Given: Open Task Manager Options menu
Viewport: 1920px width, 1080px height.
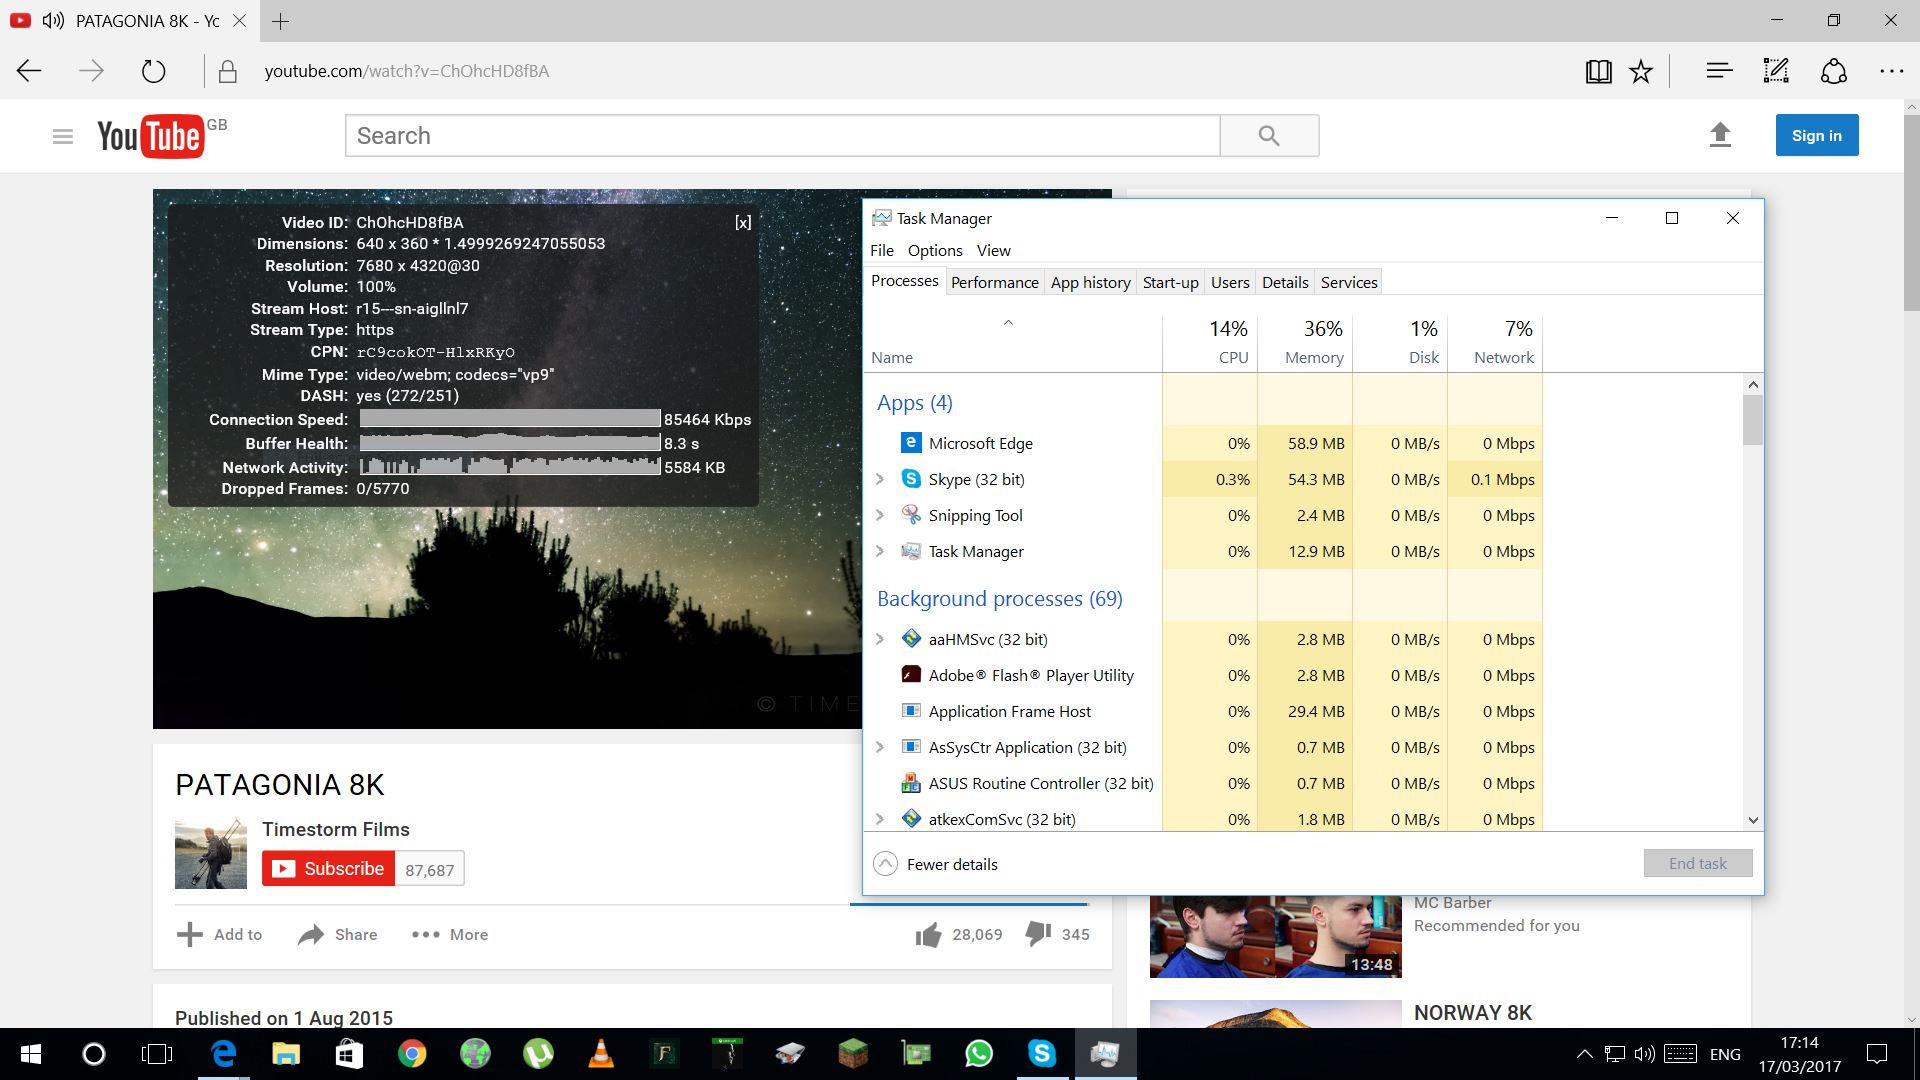Looking at the screenshot, I should 935,250.
